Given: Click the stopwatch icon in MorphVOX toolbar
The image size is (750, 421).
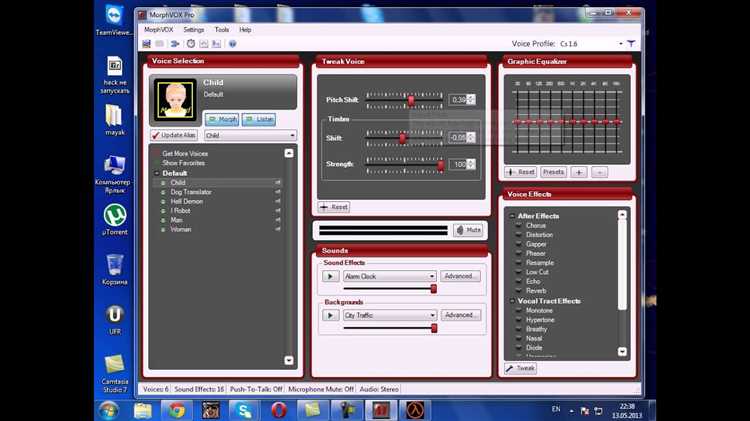Looking at the screenshot, I should pyautogui.click(x=191, y=44).
